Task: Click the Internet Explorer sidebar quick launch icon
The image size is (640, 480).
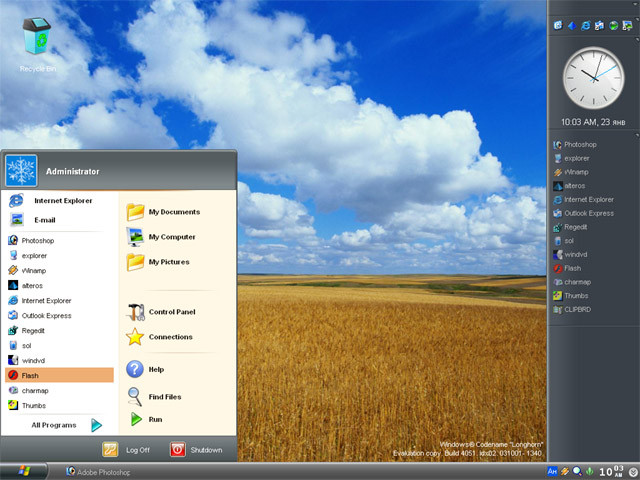Action: tap(585, 26)
